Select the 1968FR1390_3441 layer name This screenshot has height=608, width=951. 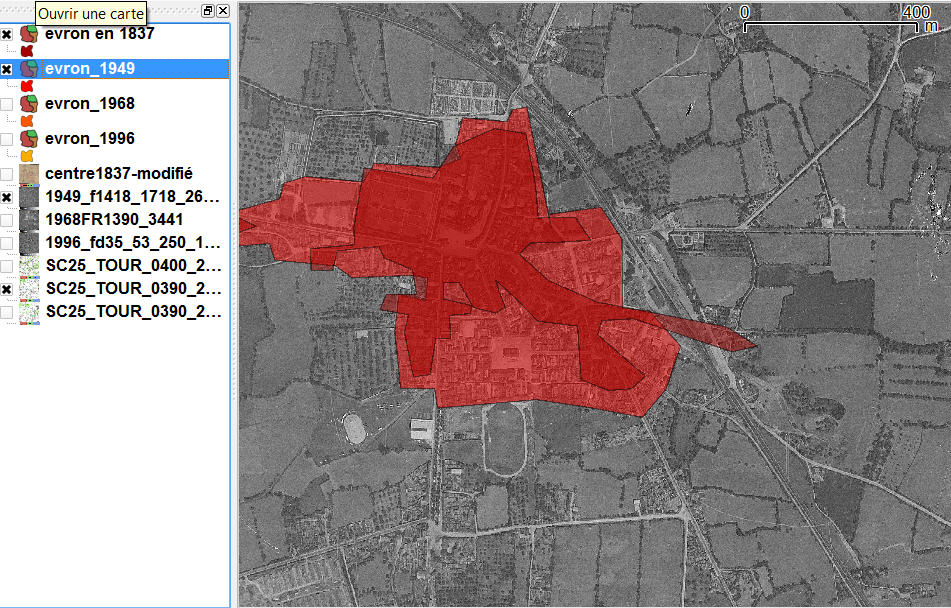coord(114,219)
